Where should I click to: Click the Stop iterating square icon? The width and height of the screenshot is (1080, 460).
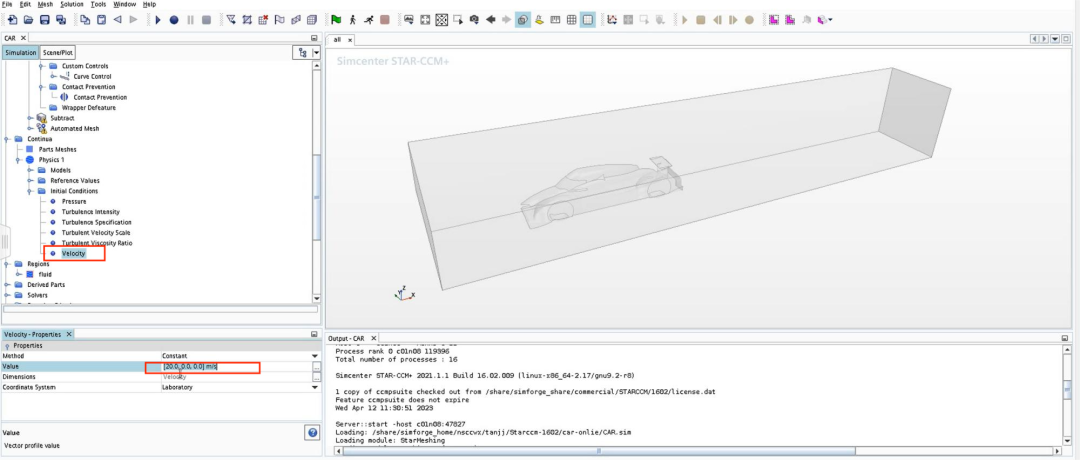[x=385, y=20]
